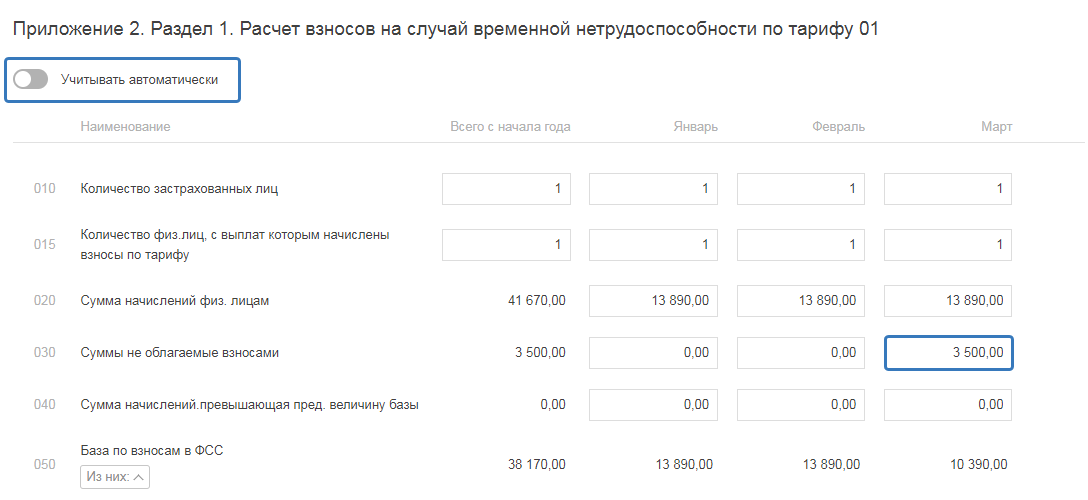Click row 010 Январь insured persons field
This screenshot has width=1088, height=500.
[653, 189]
